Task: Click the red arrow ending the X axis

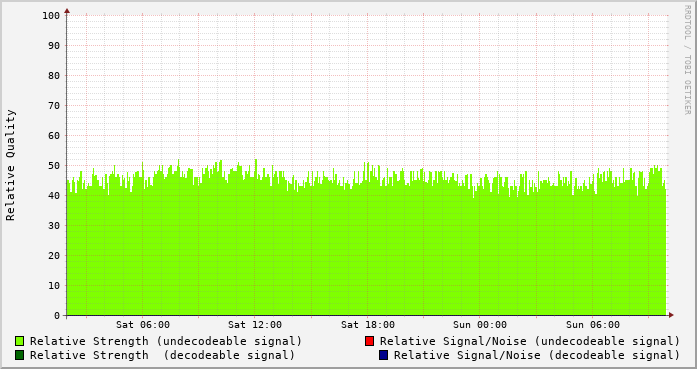Action: (671, 315)
